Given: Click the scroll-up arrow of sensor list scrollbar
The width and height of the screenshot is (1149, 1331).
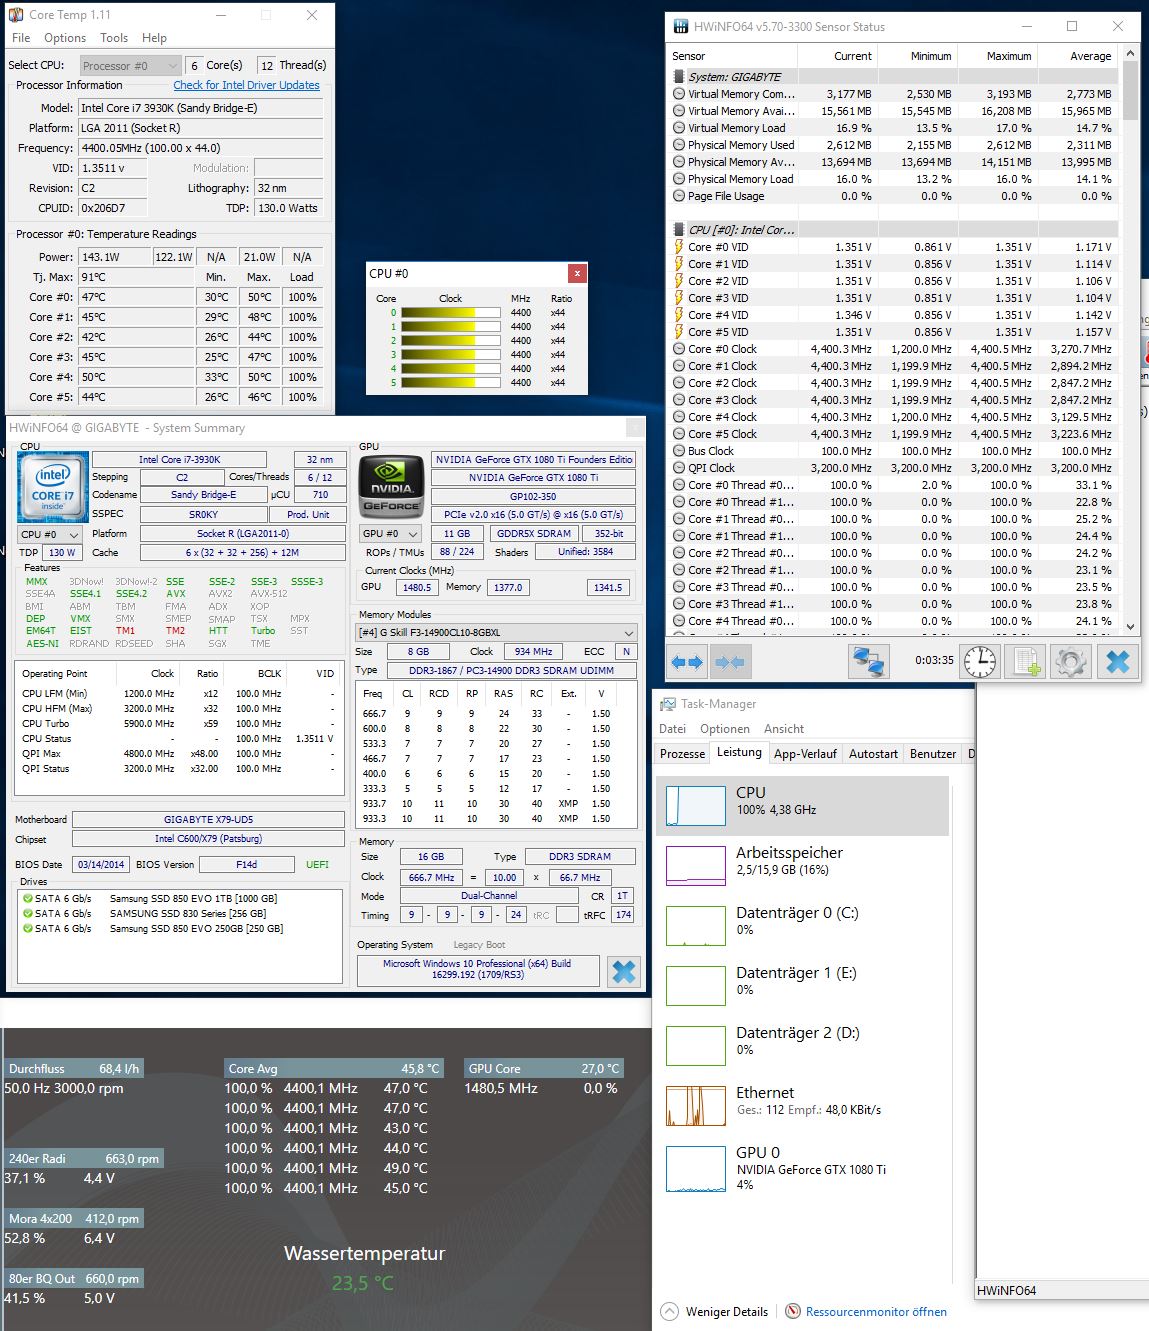Looking at the screenshot, I should pos(1131,53).
